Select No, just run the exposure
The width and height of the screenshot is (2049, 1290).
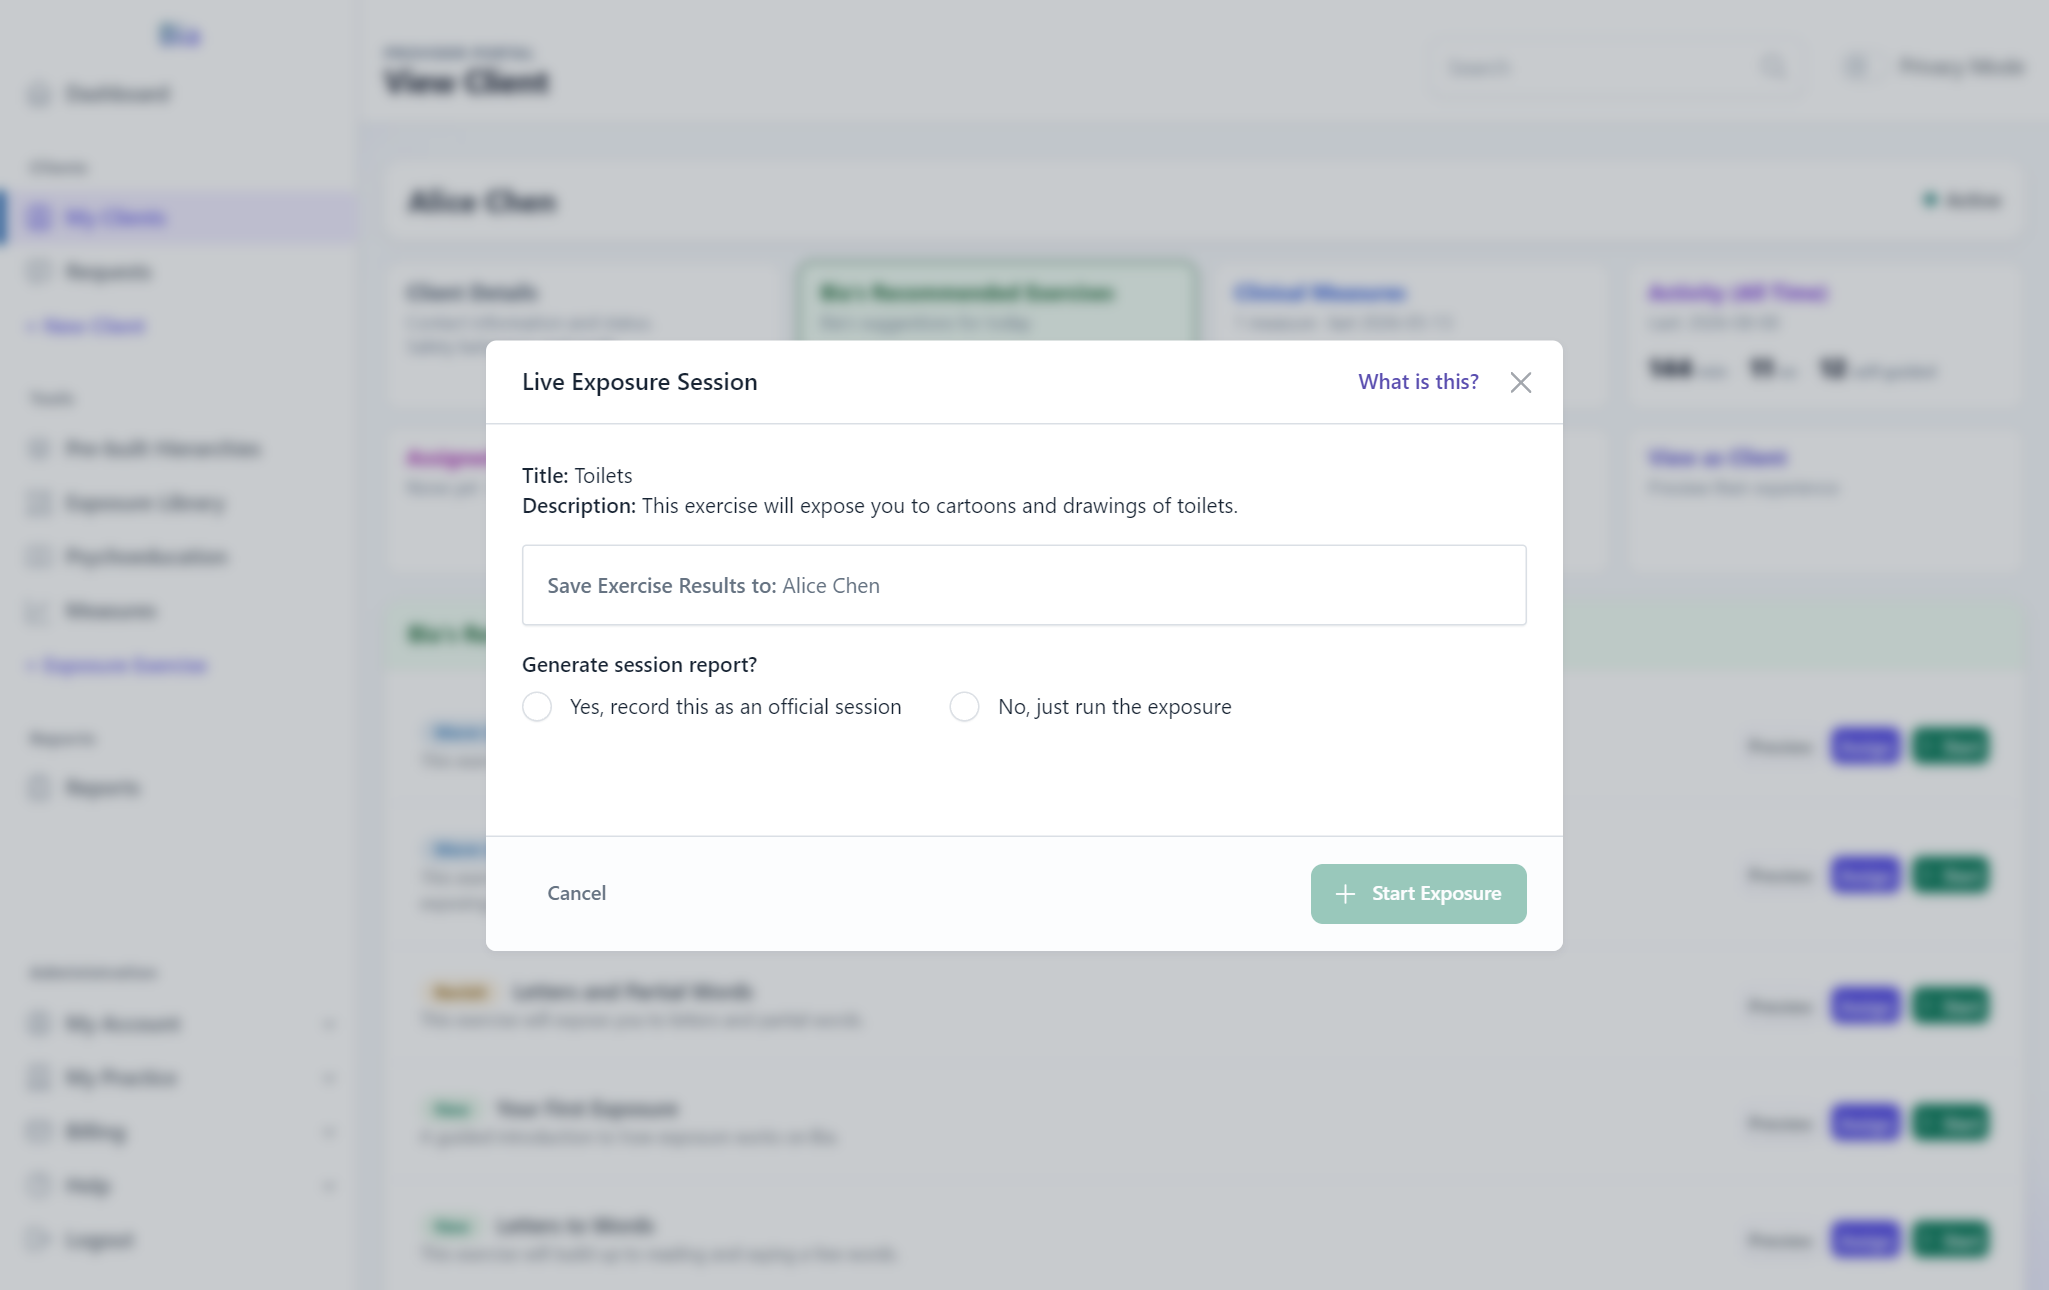[x=964, y=707]
